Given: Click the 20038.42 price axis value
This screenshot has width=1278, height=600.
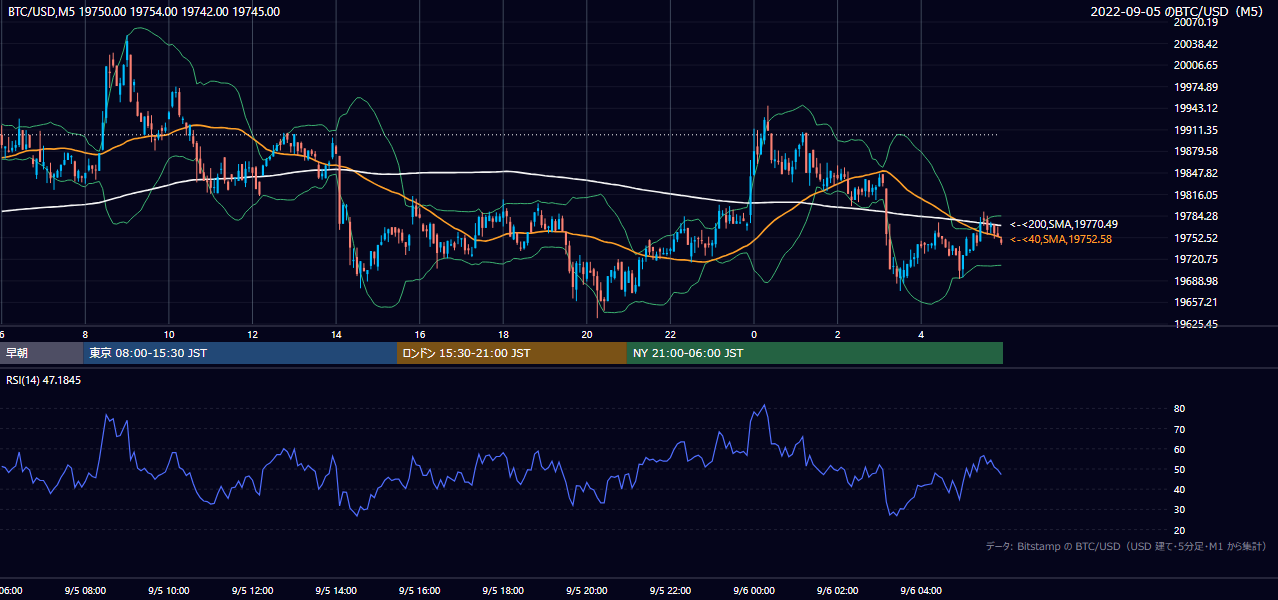Looking at the screenshot, I should coord(1195,44).
